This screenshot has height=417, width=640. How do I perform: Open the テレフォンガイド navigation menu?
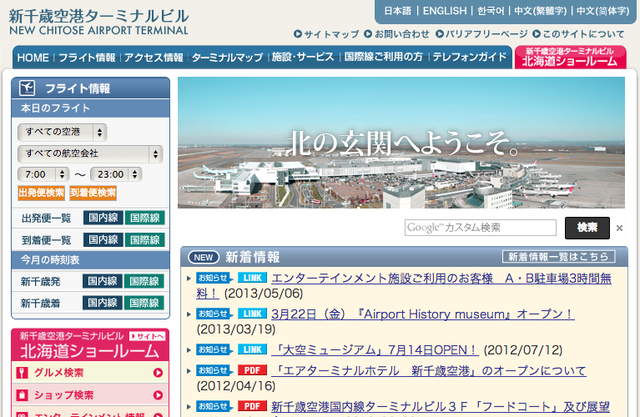pos(469,57)
